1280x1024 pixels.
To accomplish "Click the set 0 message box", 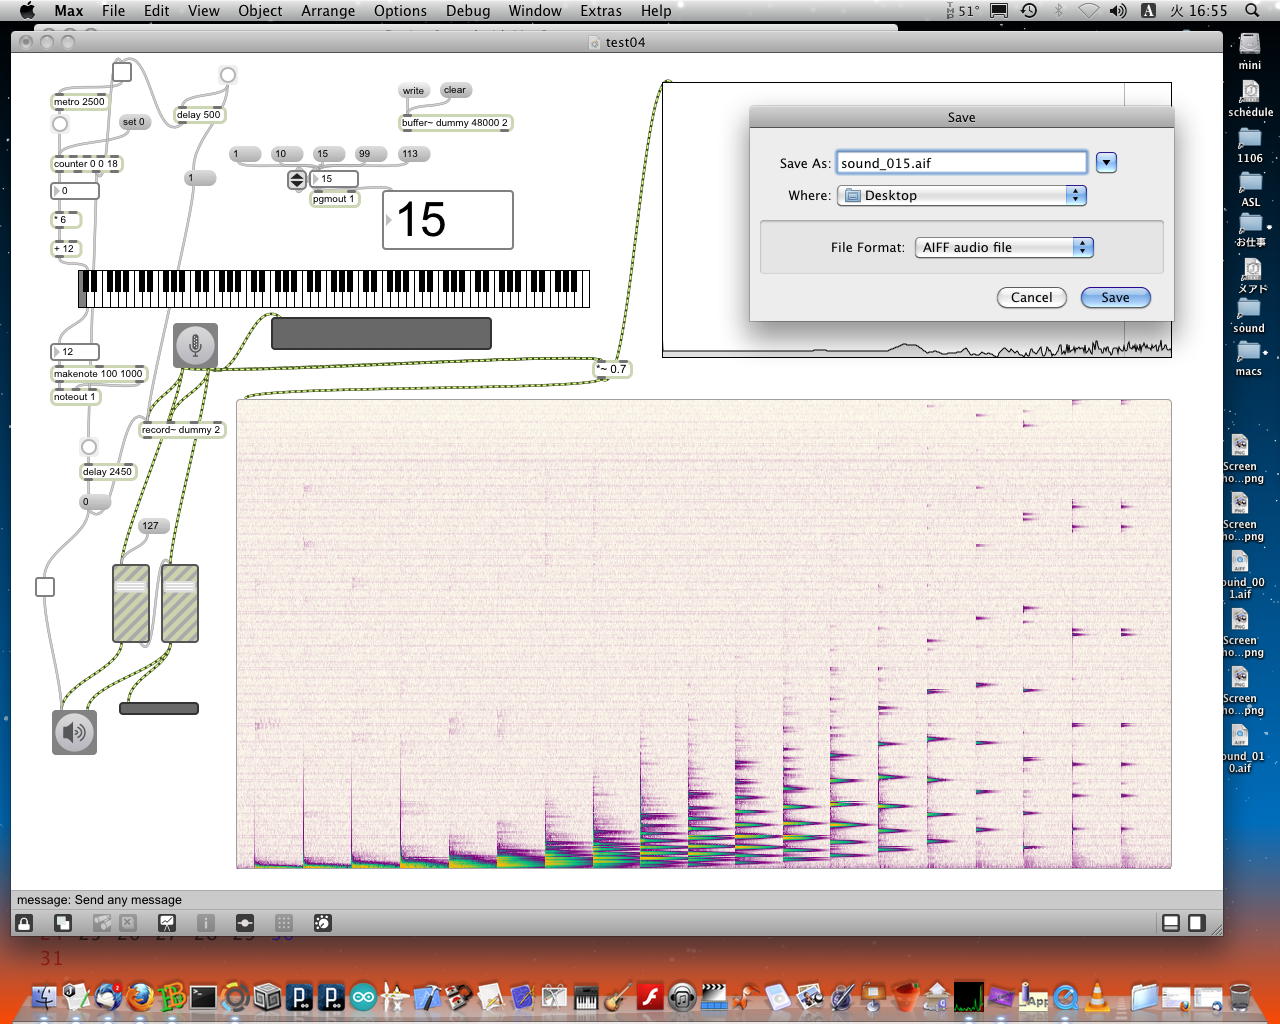I will click(x=133, y=122).
